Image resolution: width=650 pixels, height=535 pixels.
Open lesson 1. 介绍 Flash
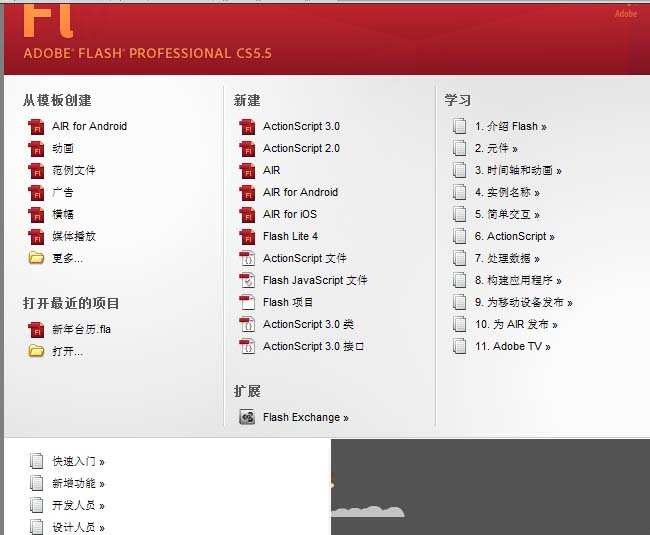click(511, 126)
